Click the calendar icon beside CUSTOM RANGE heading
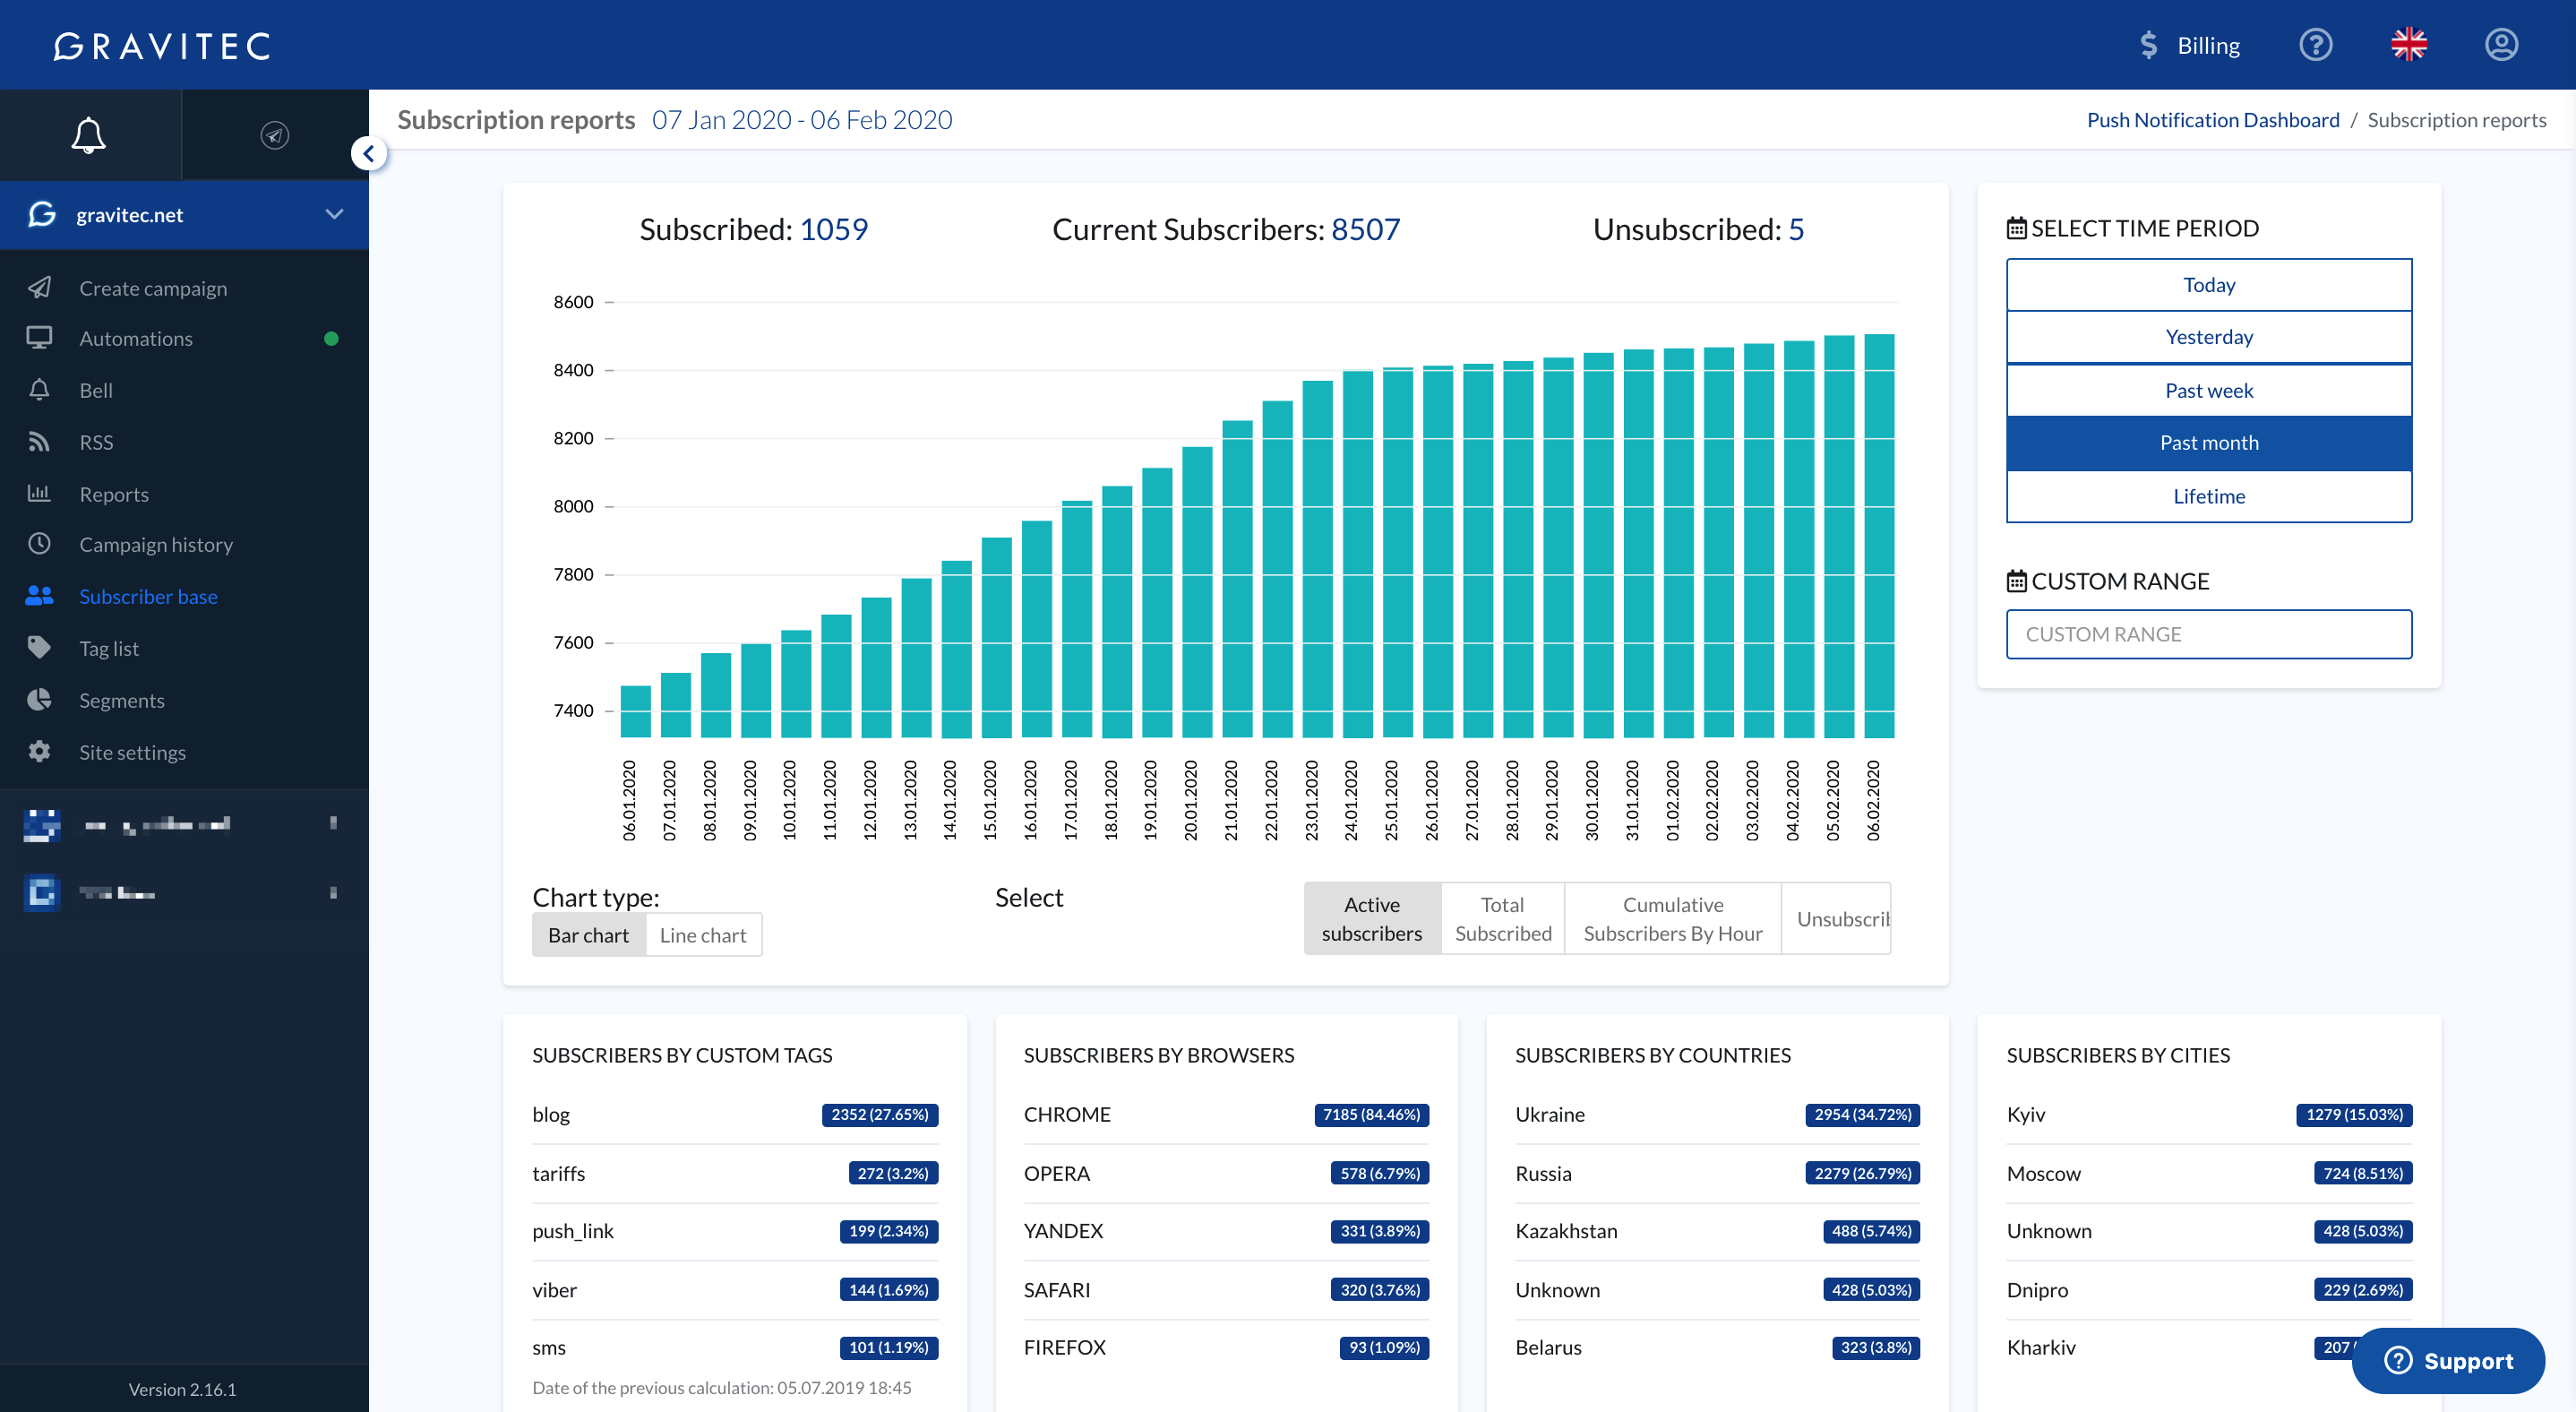 tap(2017, 581)
